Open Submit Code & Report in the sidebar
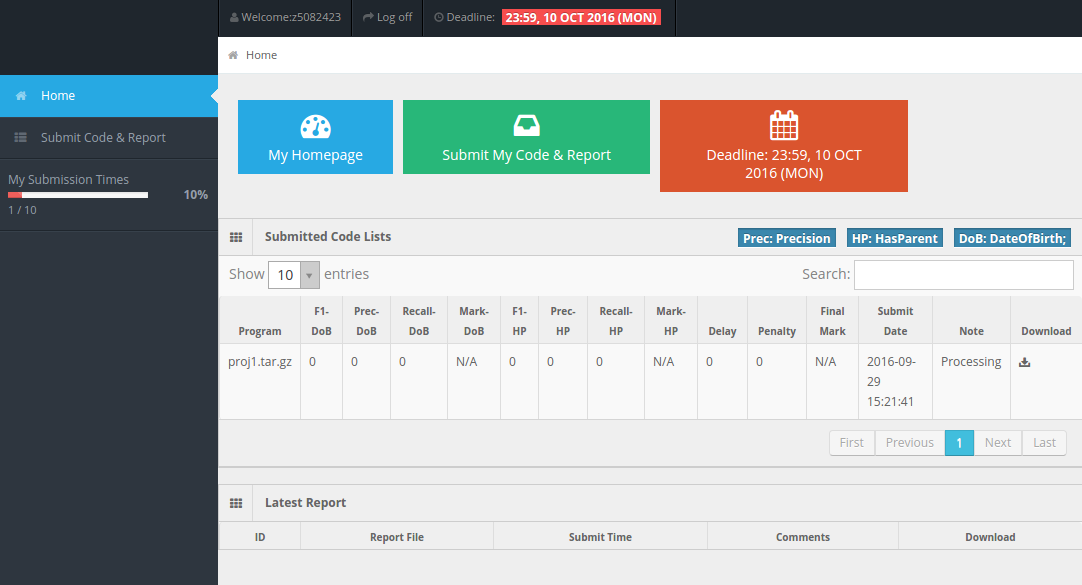Viewport: 1082px width, 585px height. (103, 138)
